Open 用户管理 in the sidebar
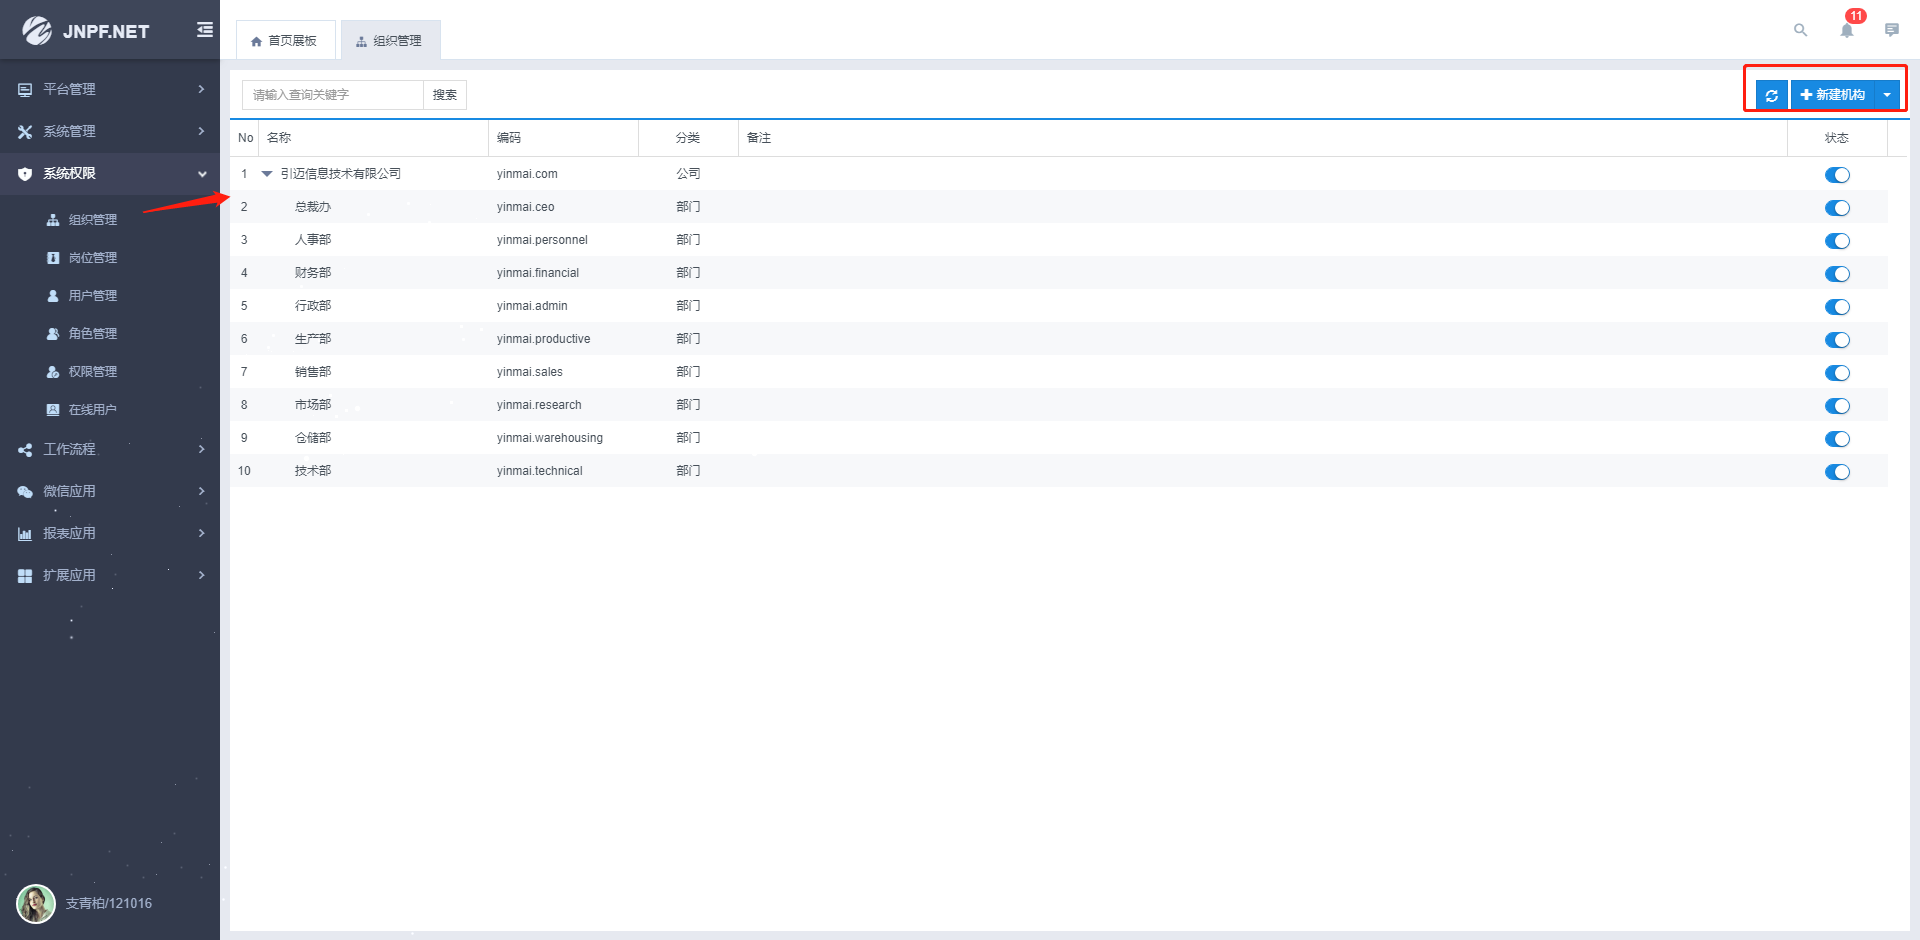The height and width of the screenshot is (940, 1920). (93, 296)
